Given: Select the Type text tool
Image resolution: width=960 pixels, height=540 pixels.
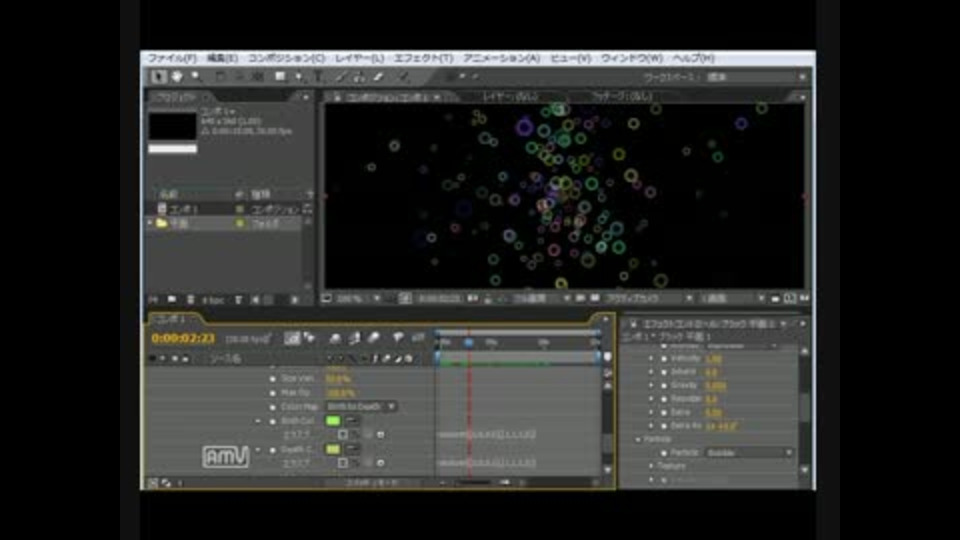Looking at the screenshot, I should tap(318, 77).
